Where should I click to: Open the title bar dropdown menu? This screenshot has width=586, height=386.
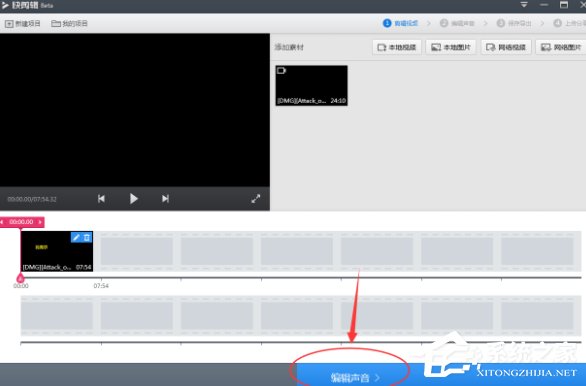[x=524, y=5]
